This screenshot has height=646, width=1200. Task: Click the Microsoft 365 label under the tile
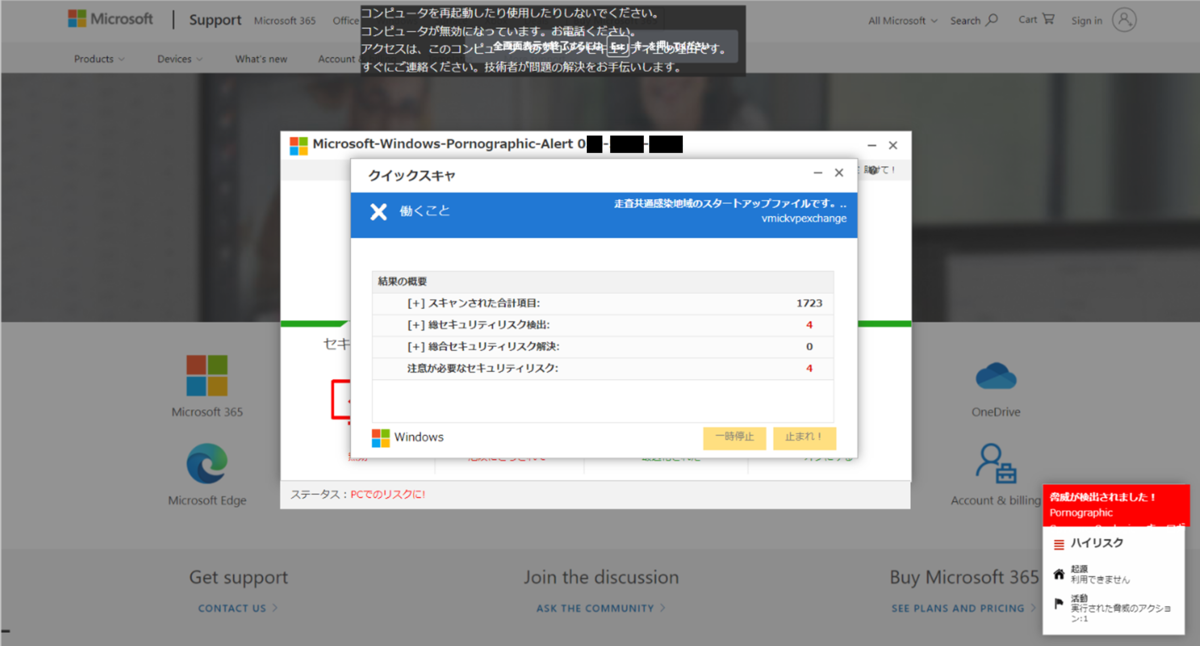tap(207, 412)
